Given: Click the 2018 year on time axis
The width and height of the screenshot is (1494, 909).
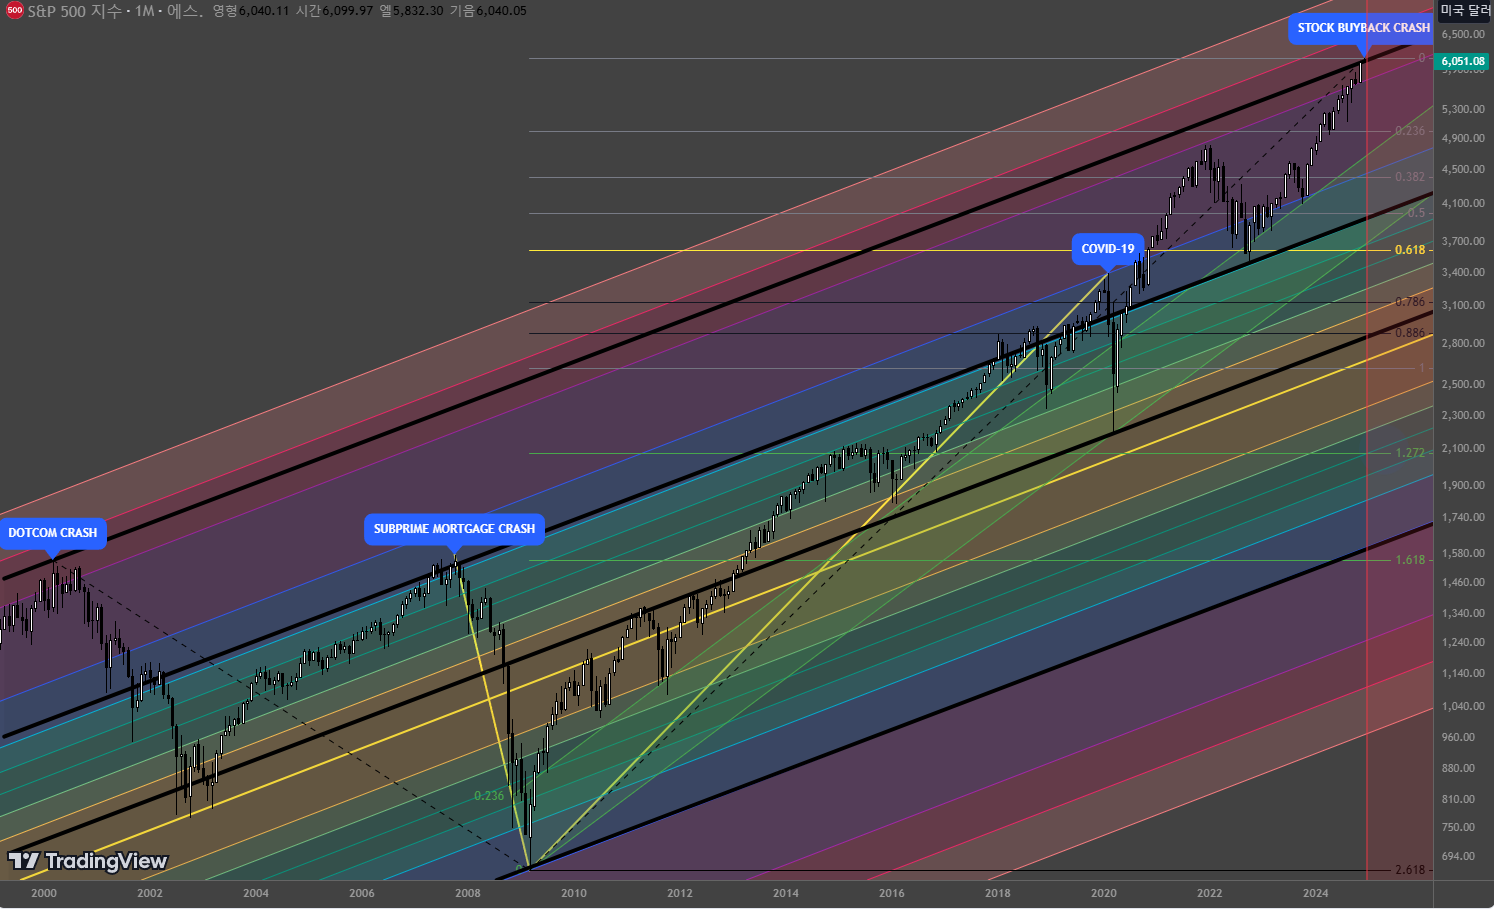Looking at the screenshot, I should point(998,893).
